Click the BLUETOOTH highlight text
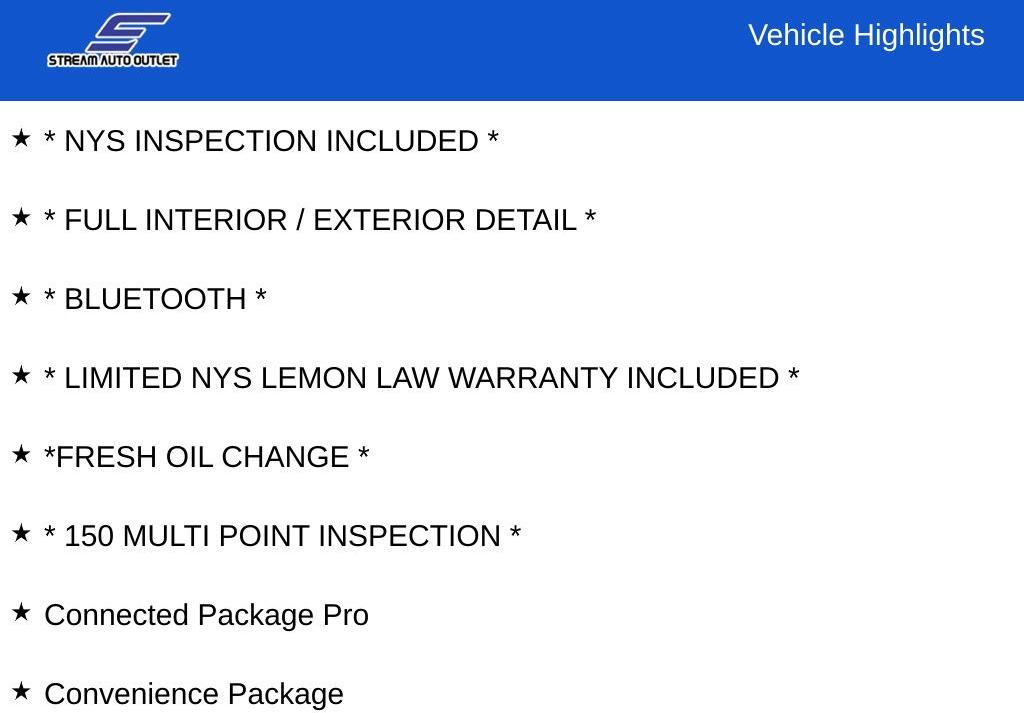Viewport: 1024px width, 713px height. (155, 299)
